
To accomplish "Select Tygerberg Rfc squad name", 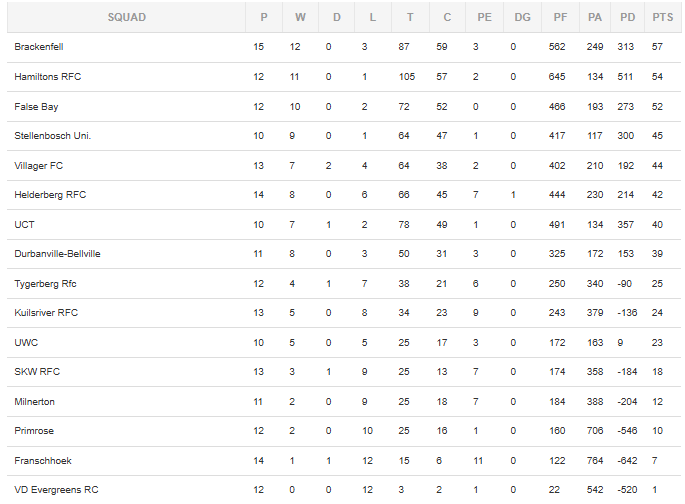I will click(x=45, y=283).
